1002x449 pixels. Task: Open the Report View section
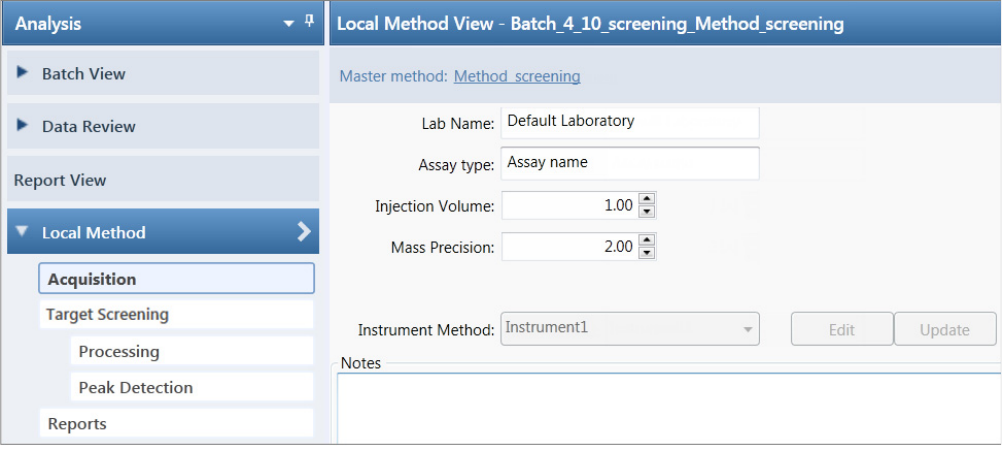(x=60, y=180)
